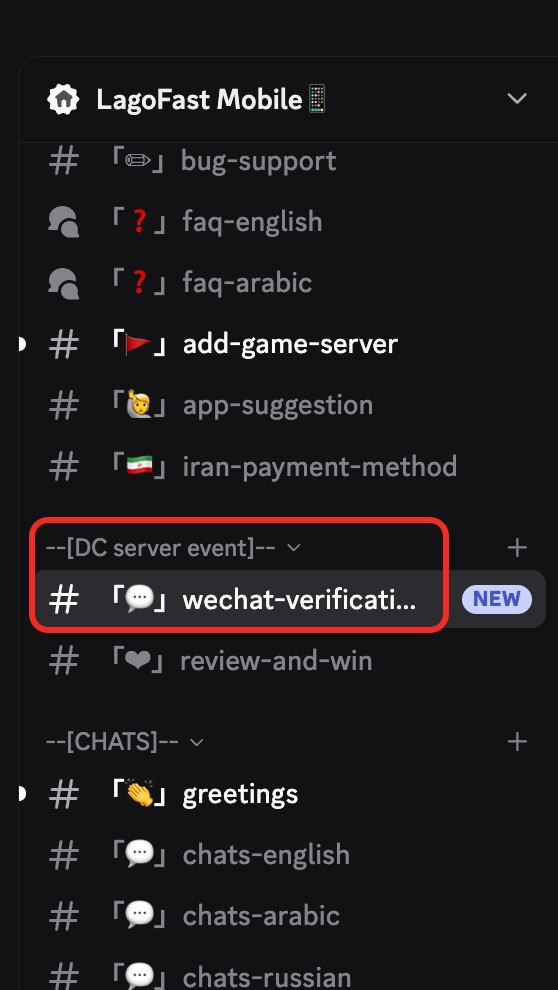The width and height of the screenshot is (558, 990).
Task: Click the forum icon beside faq-arabic
Action: [x=64, y=283]
